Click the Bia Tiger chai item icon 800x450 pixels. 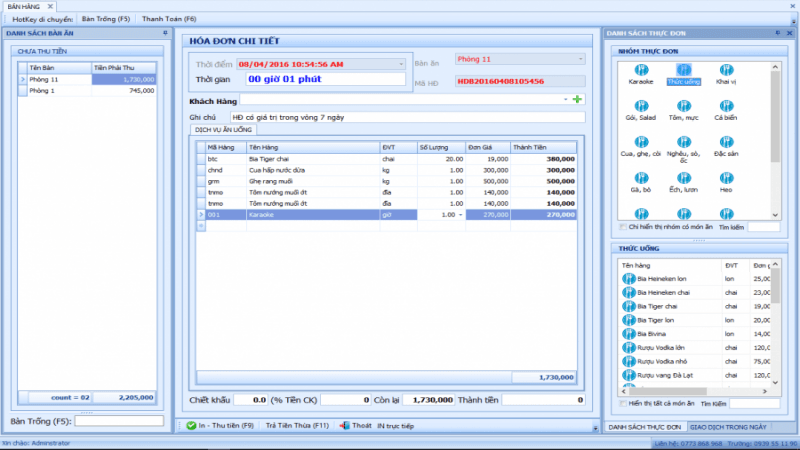629,306
